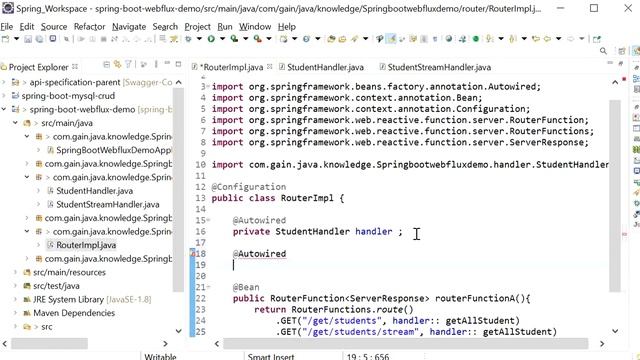Viewport: 640px width, 360px height.
Task: Toggle Mark Occurrences highlighted toolbar icon
Action: point(392,39)
